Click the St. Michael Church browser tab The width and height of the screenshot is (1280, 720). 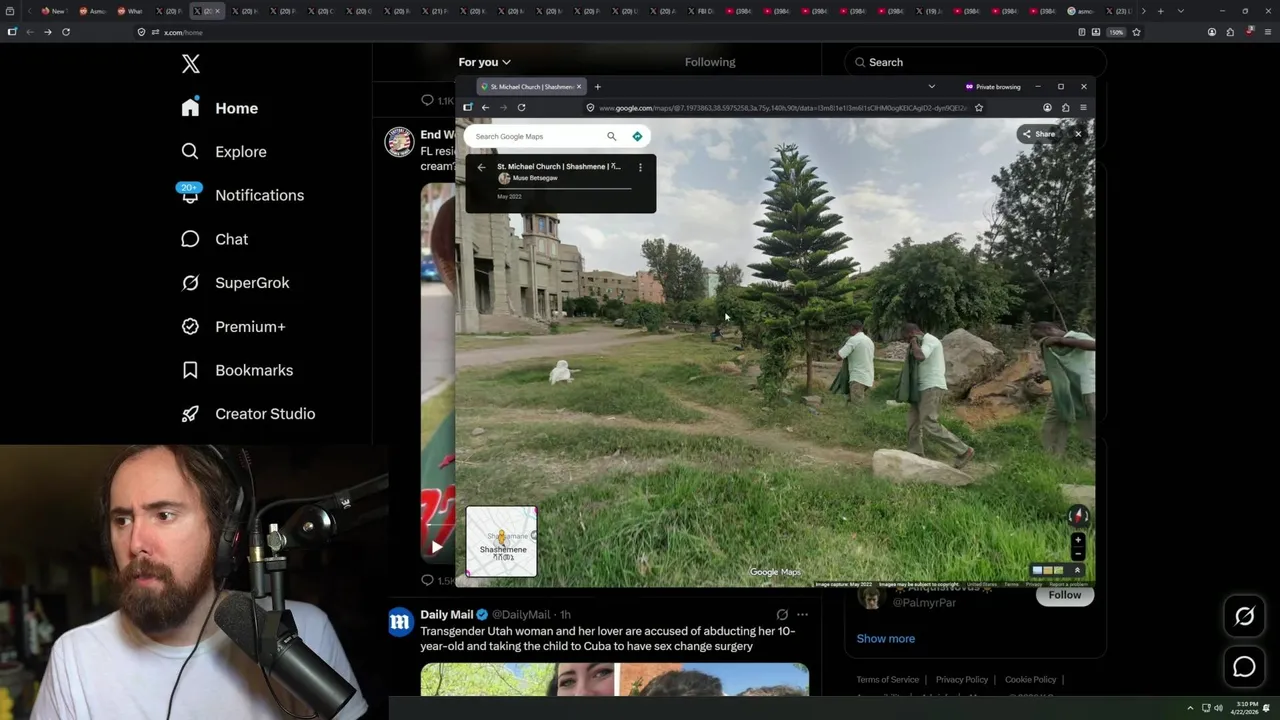(530, 87)
